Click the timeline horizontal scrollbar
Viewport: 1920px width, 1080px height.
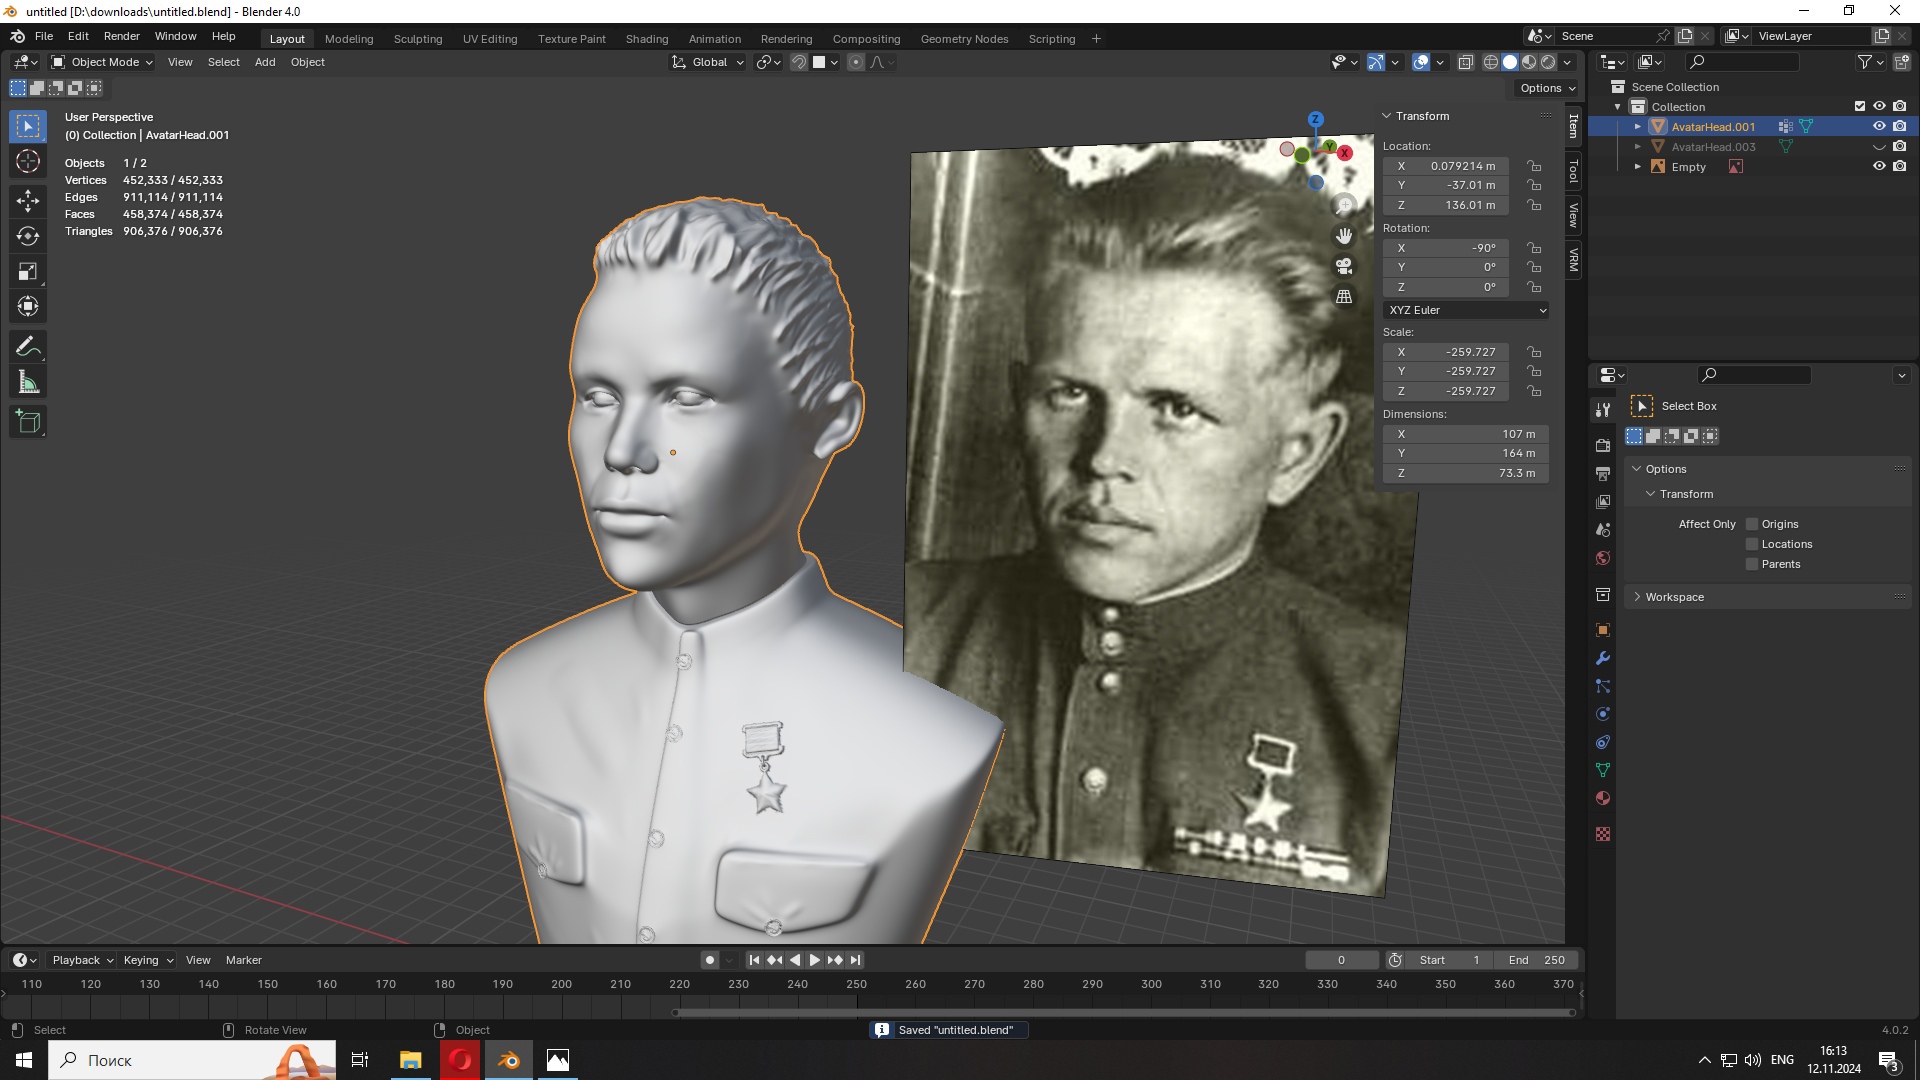1124,1012
